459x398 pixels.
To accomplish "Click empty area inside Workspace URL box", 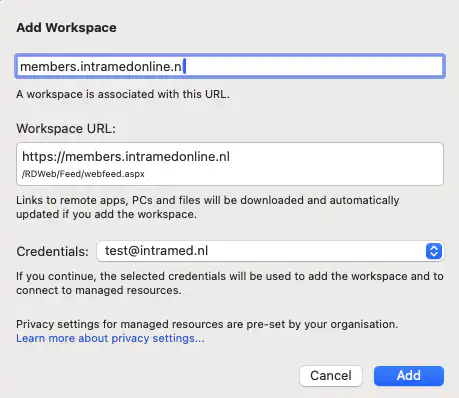I will [x=333, y=164].
